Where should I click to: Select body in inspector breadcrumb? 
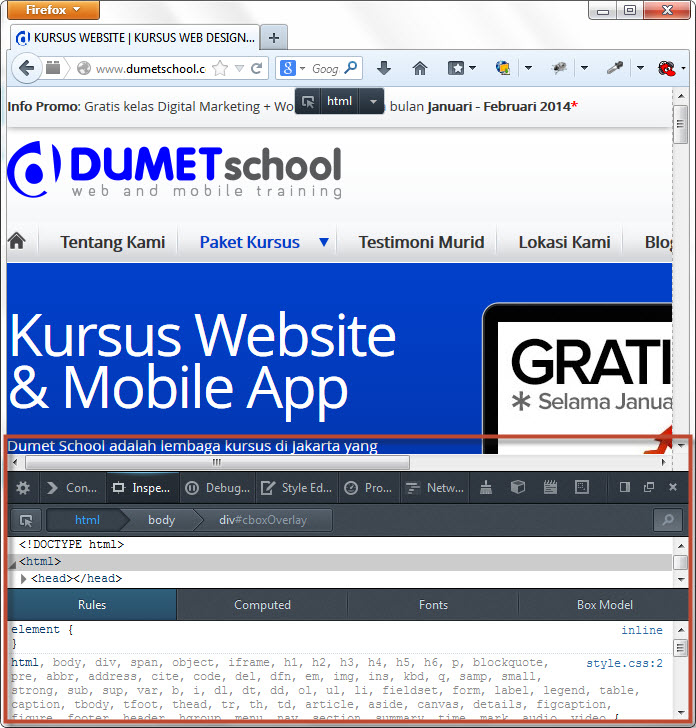161,520
